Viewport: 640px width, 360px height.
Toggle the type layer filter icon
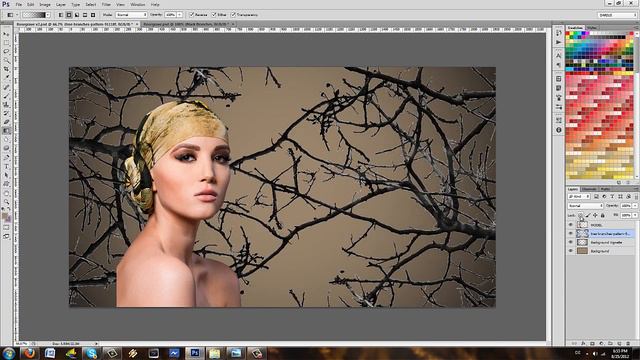pyautogui.click(x=612, y=196)
